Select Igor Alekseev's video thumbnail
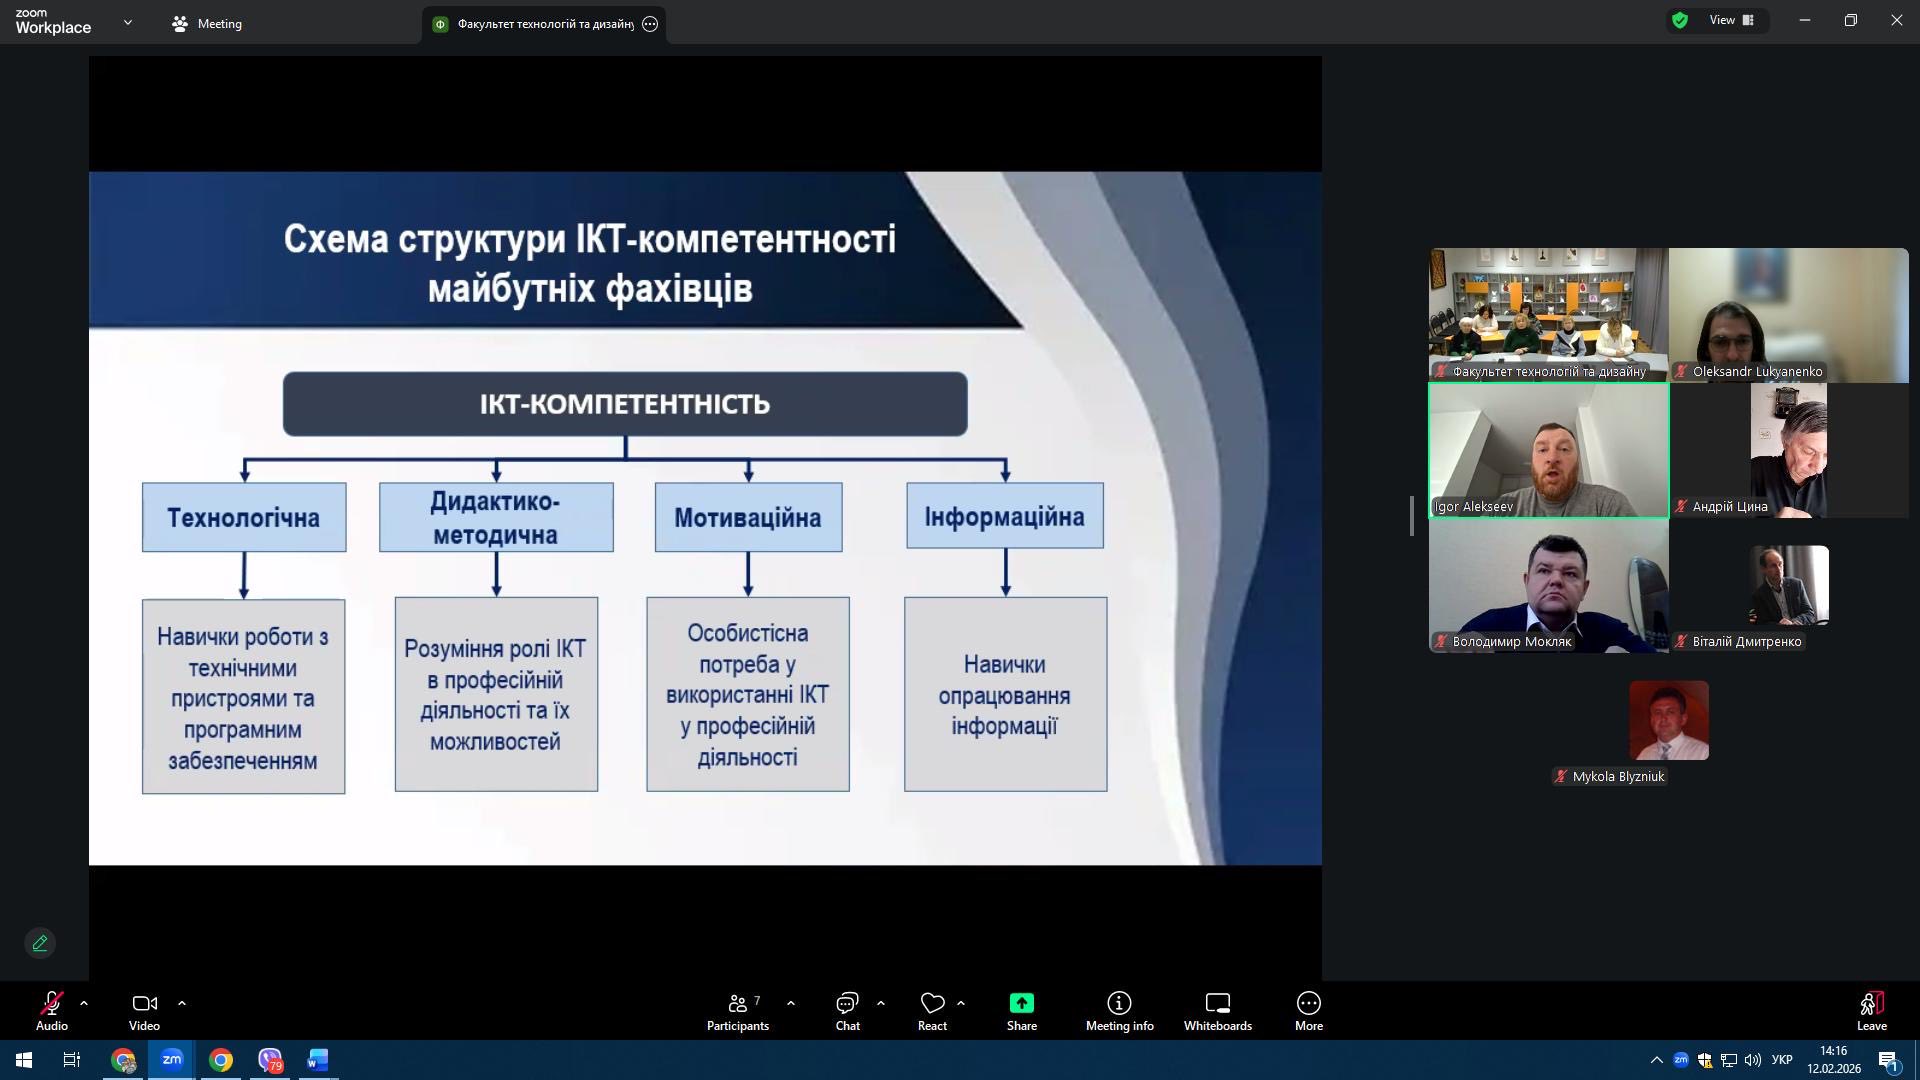Screen dimensions: 1920x1080 point(1548,450)
